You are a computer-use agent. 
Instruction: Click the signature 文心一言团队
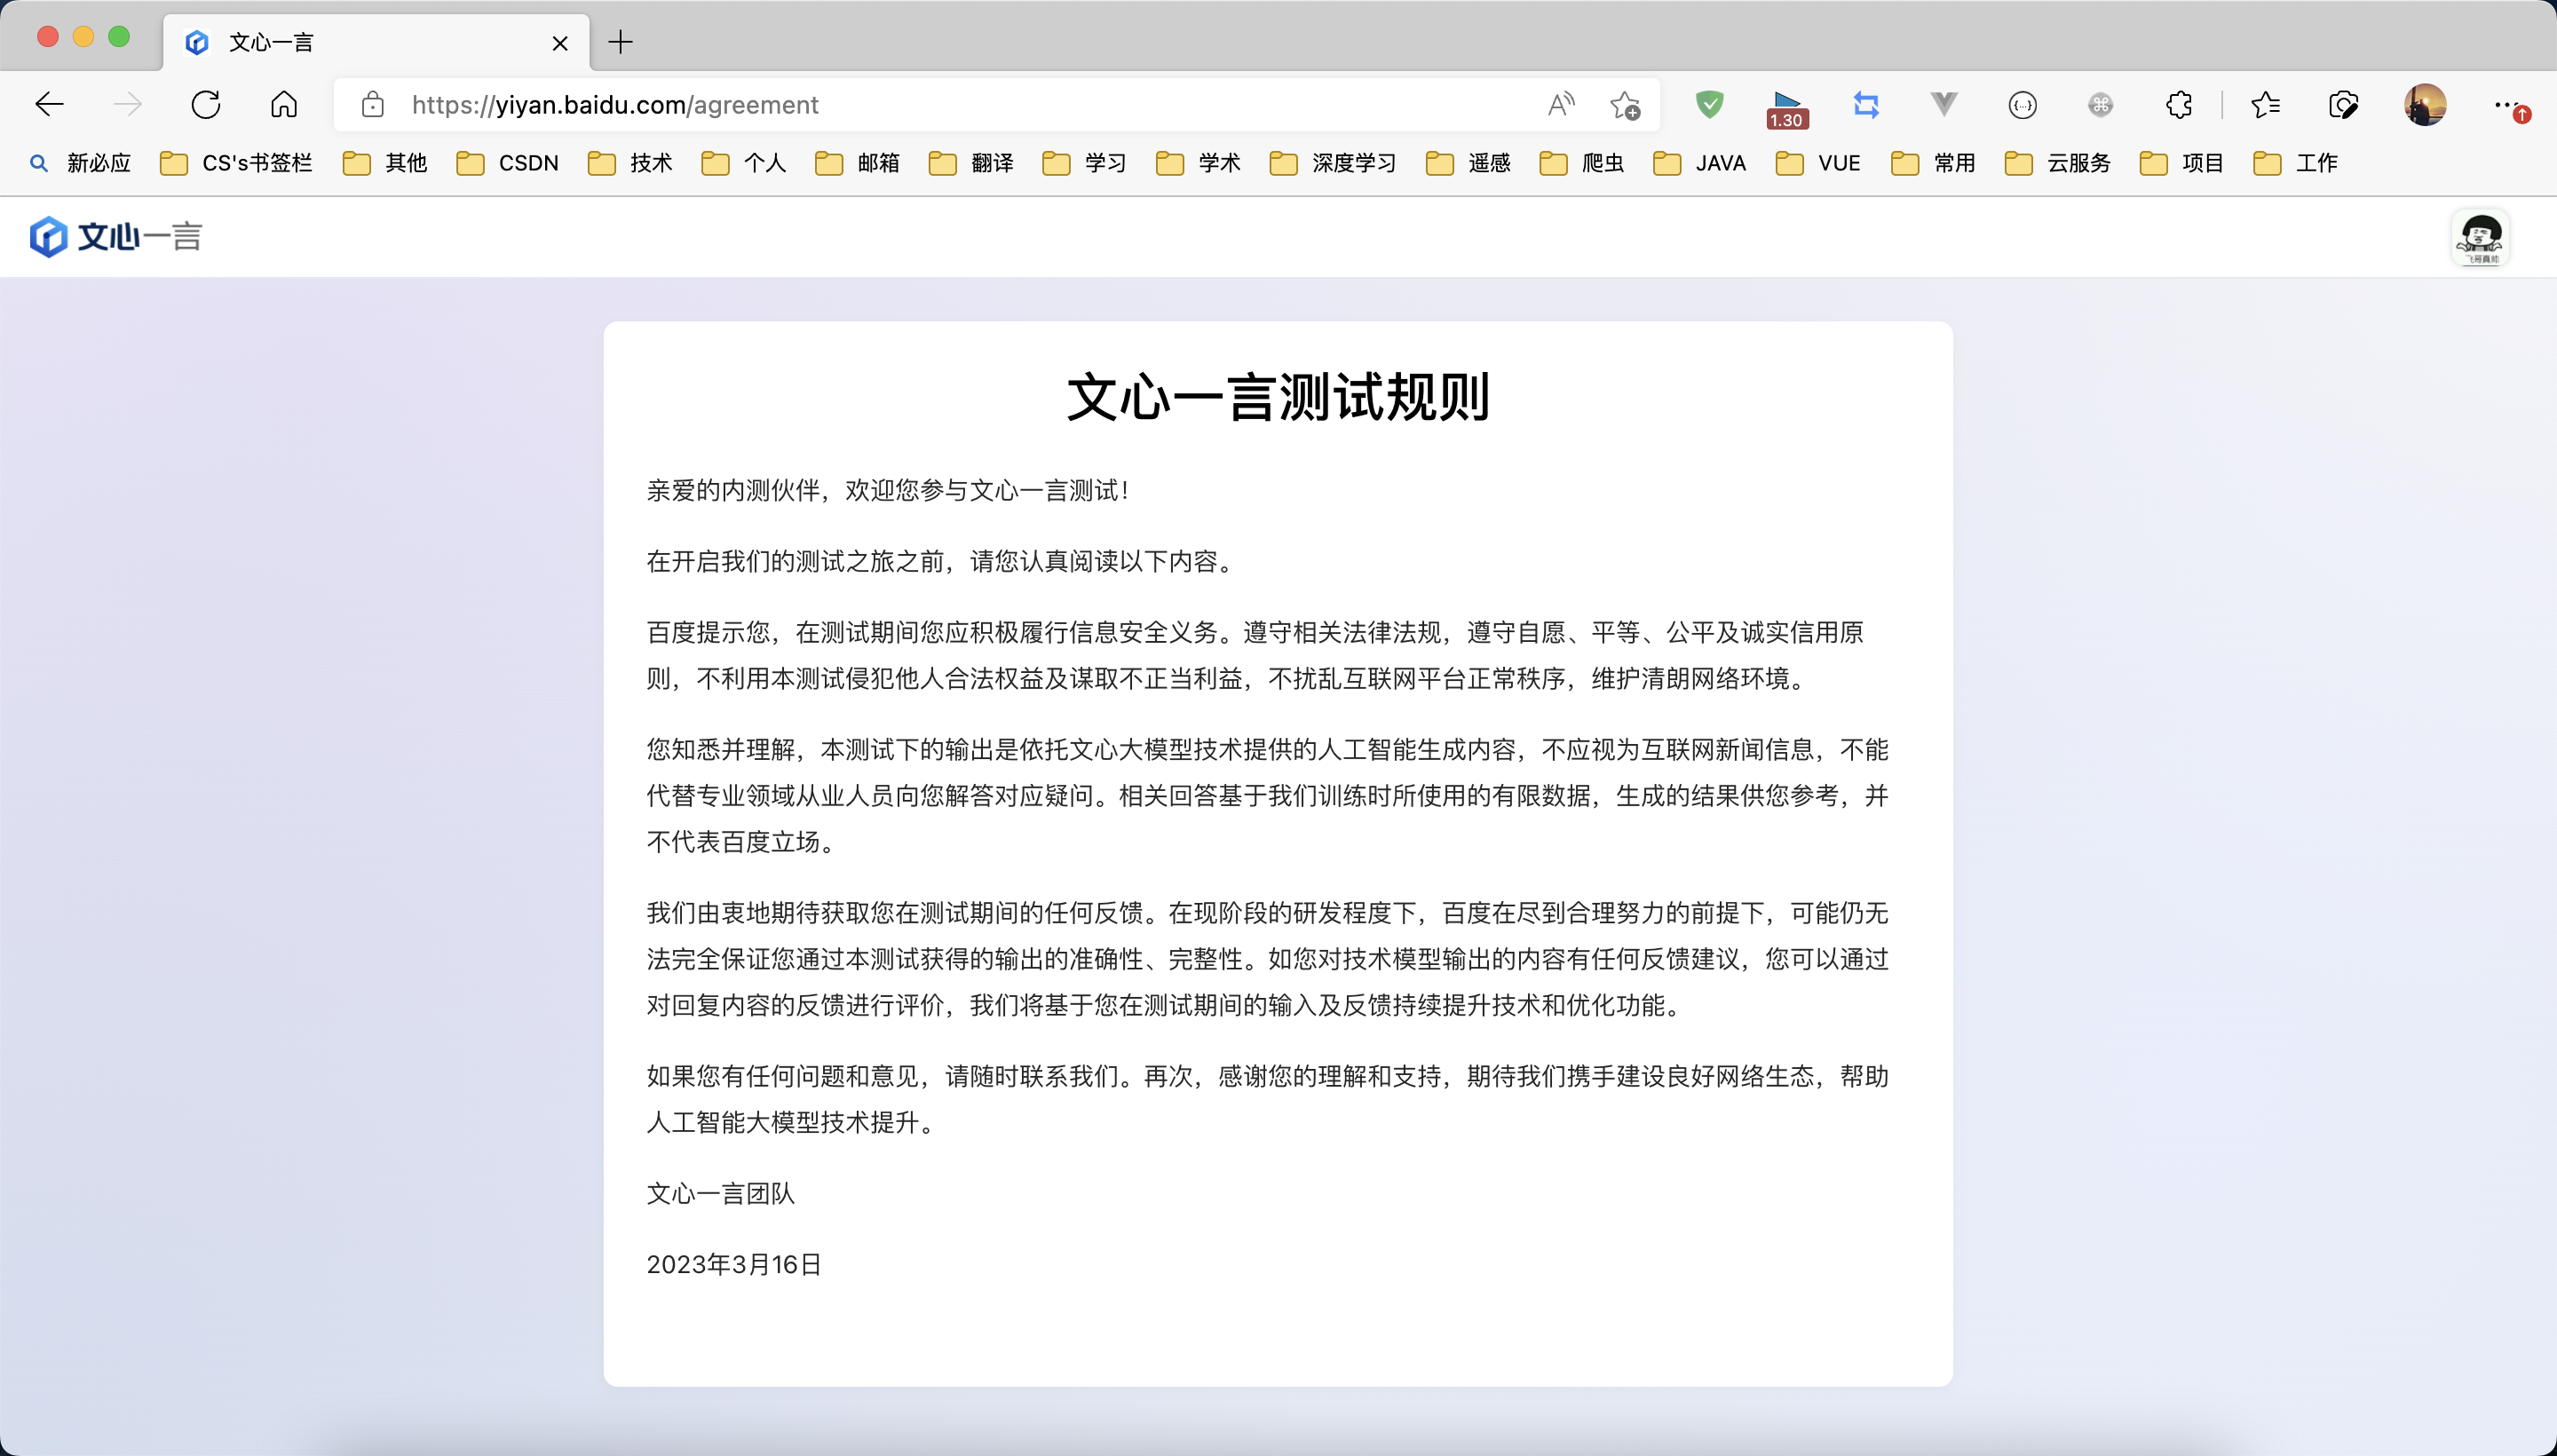(721, 1193)
